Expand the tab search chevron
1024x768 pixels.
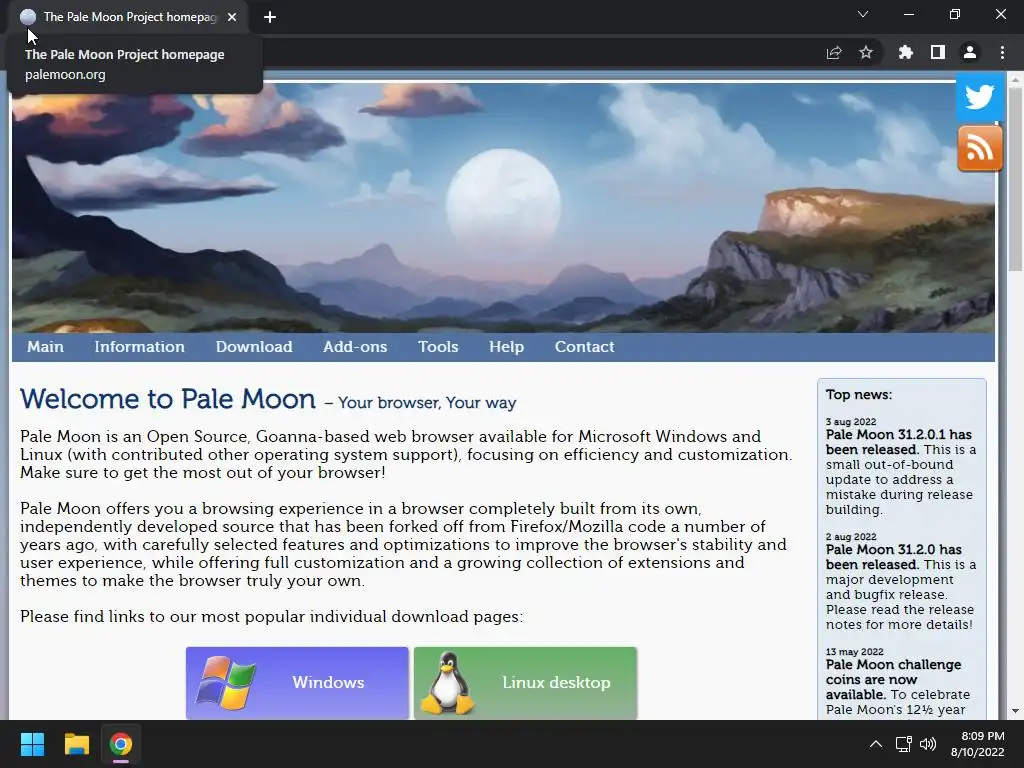tap(863, 14)
